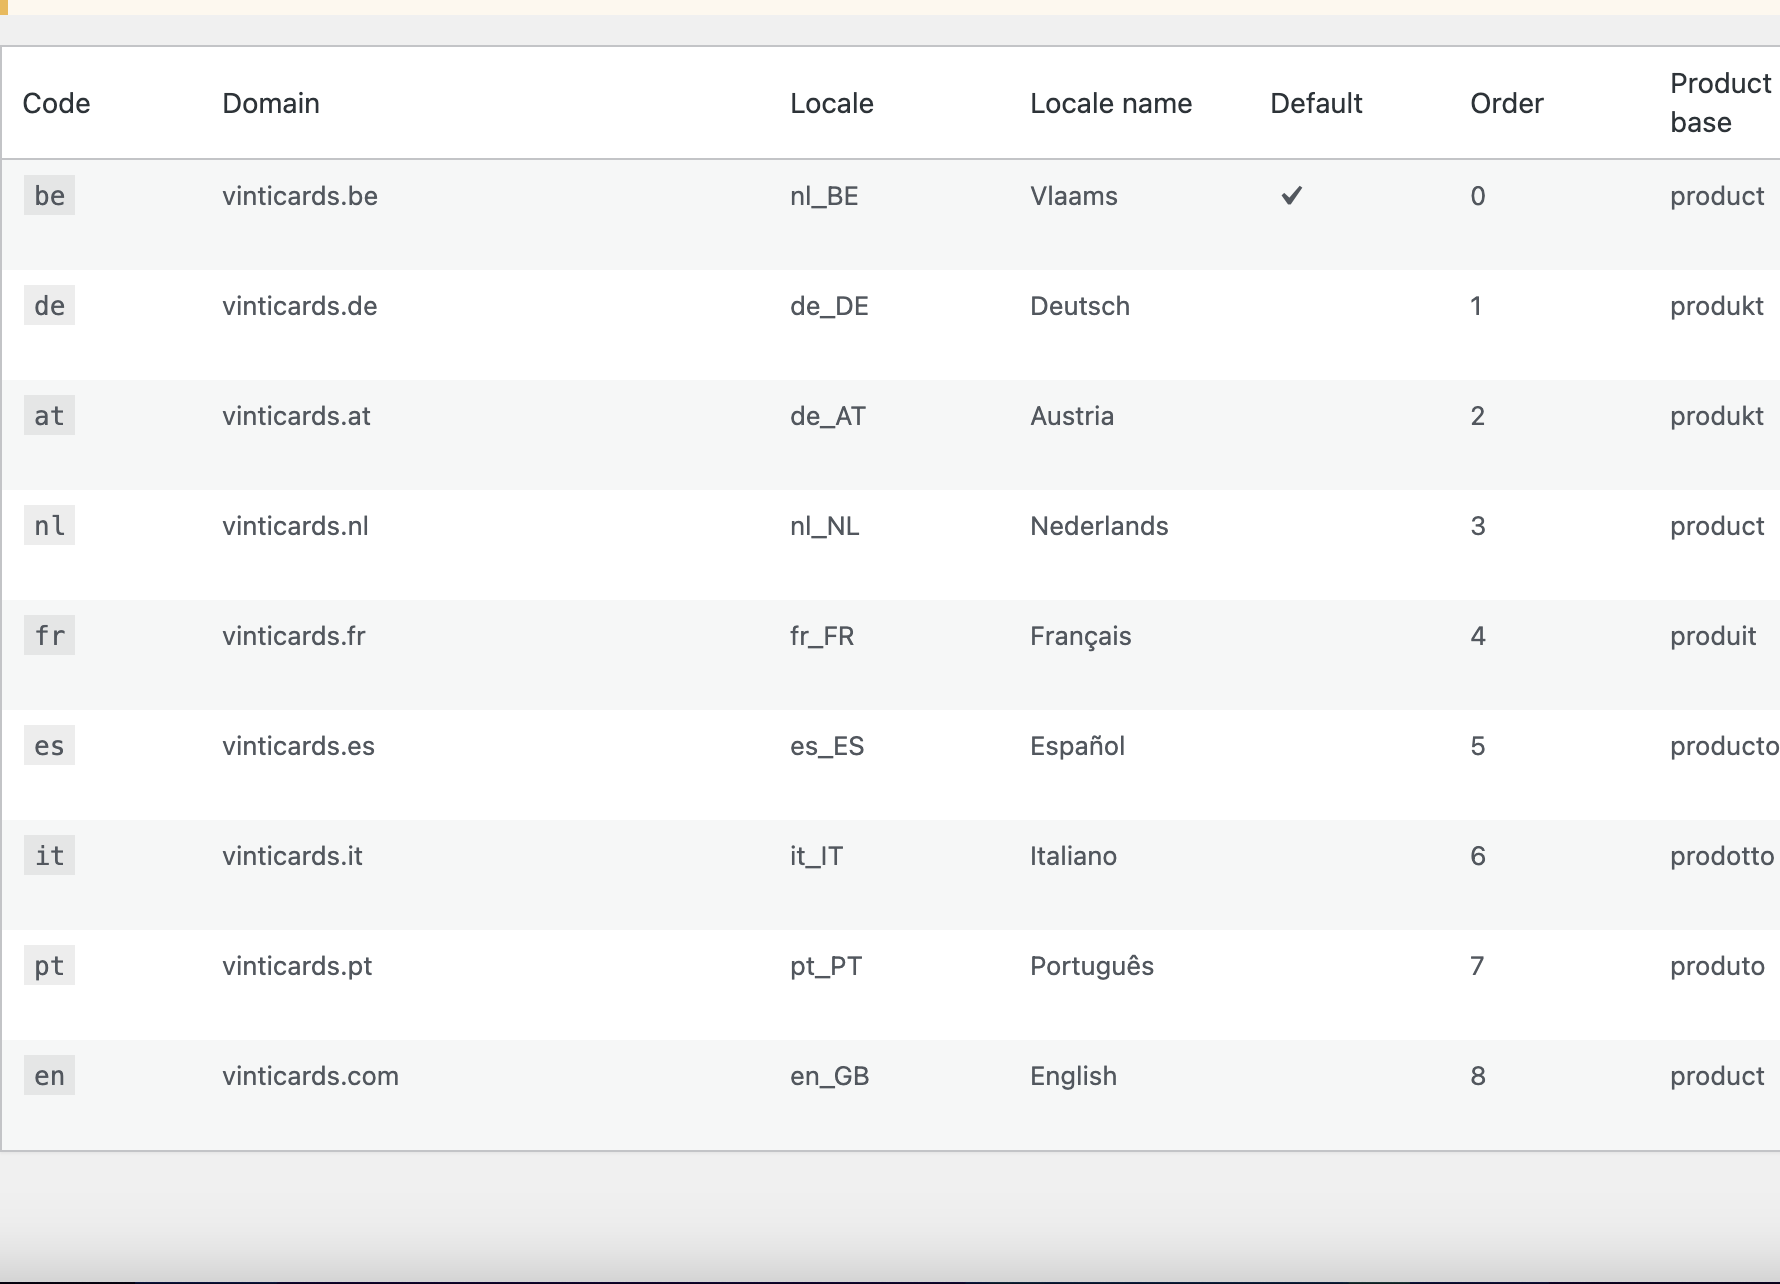
Task: Click the domain vinticards.nl
Action: click(x=295, y=526)
